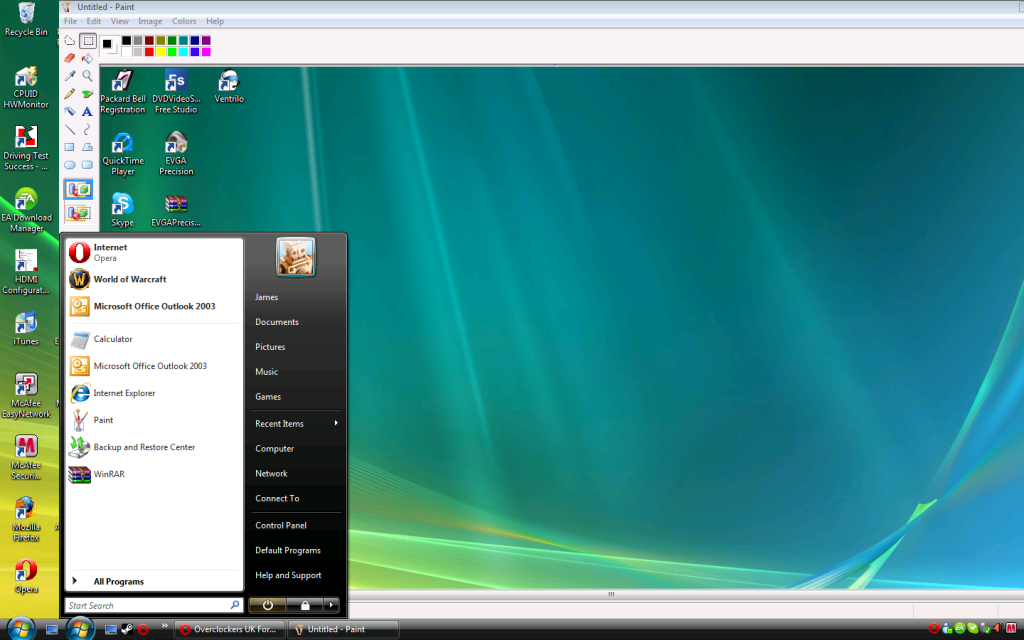Pick the yellow color swatch in palette
Viewport: 1024px width, 640px height.
161,52
